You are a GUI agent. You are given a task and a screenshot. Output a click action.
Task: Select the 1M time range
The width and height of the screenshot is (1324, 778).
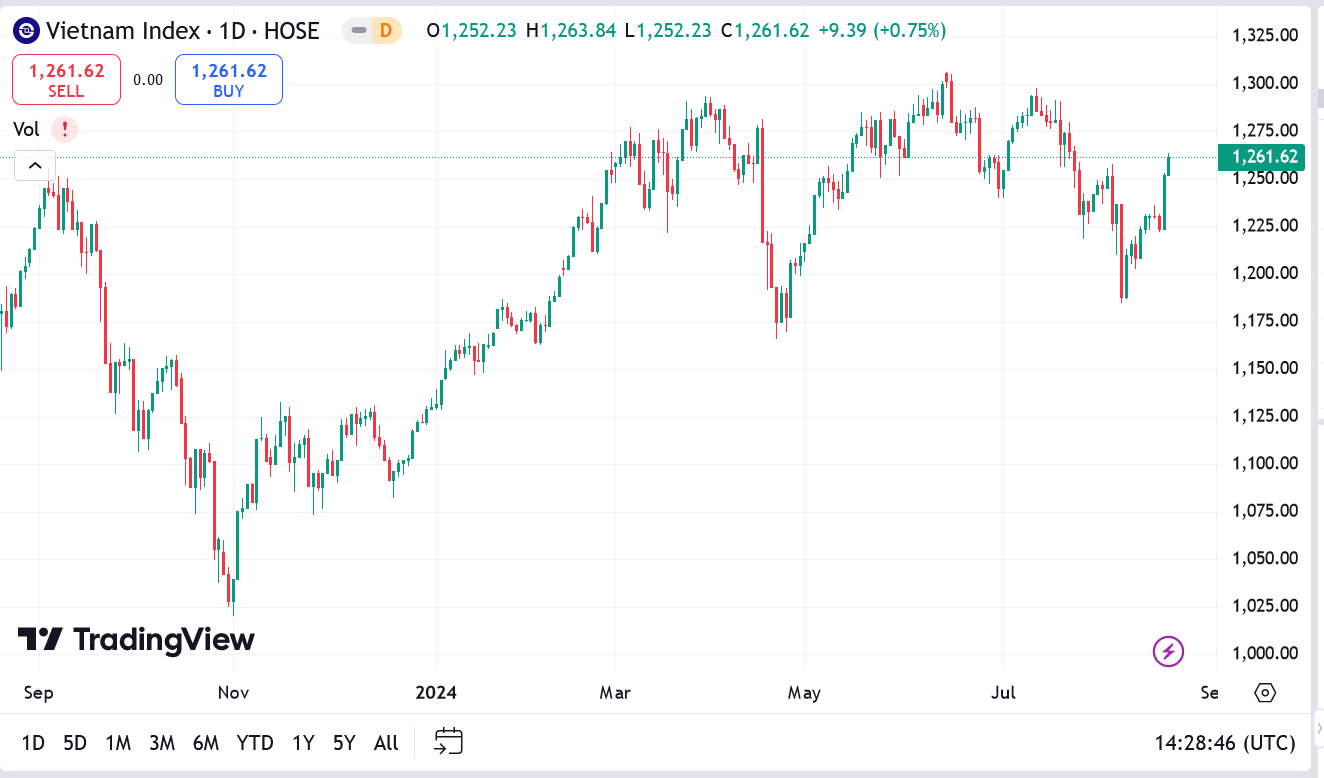[118, 743]
